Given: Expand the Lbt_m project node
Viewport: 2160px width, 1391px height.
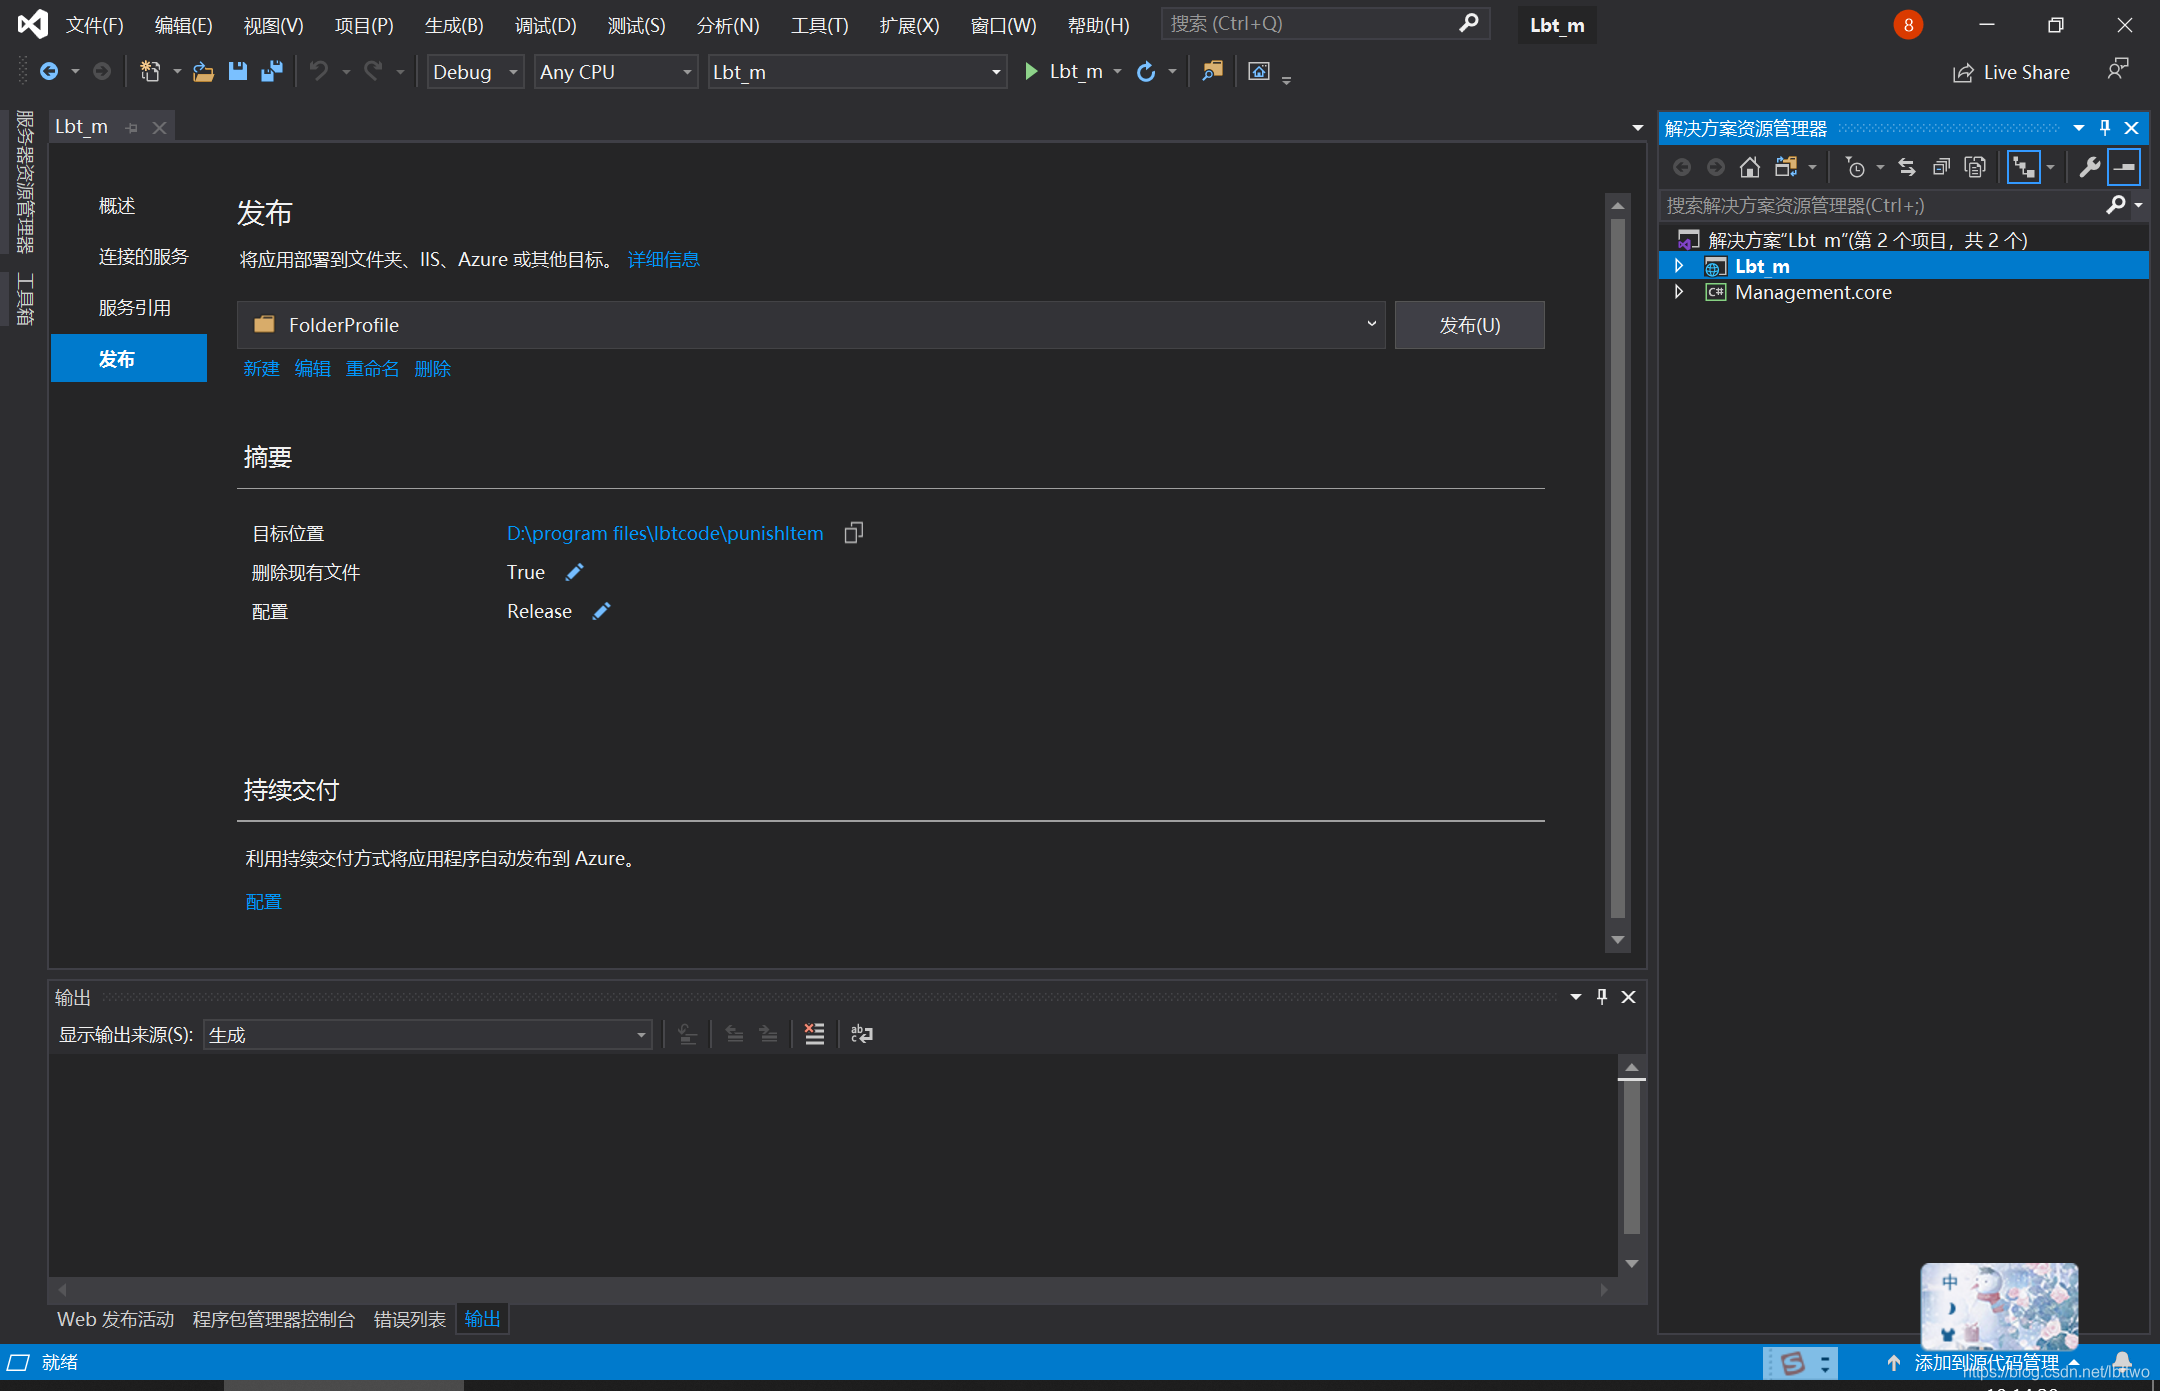Looking at the screenshot, I should point(1679,266).
